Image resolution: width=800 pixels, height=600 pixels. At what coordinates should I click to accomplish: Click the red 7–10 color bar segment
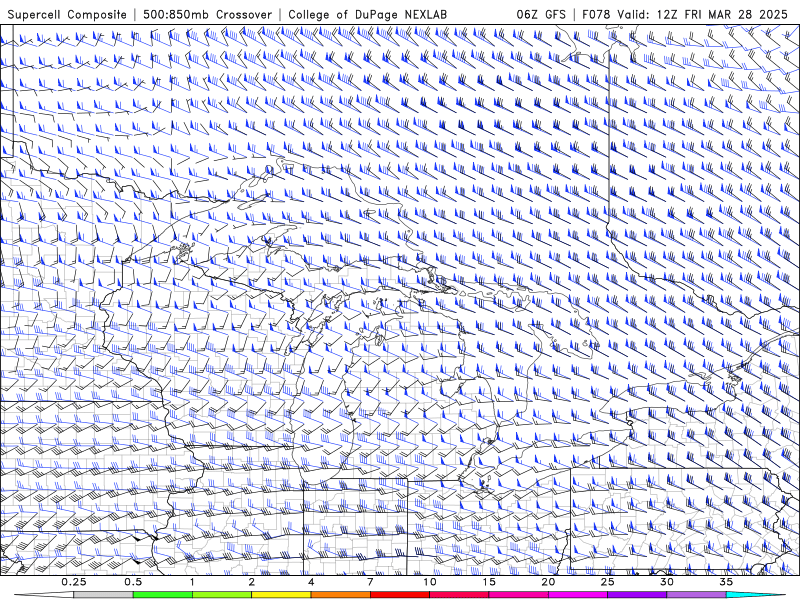click(400, 595)
